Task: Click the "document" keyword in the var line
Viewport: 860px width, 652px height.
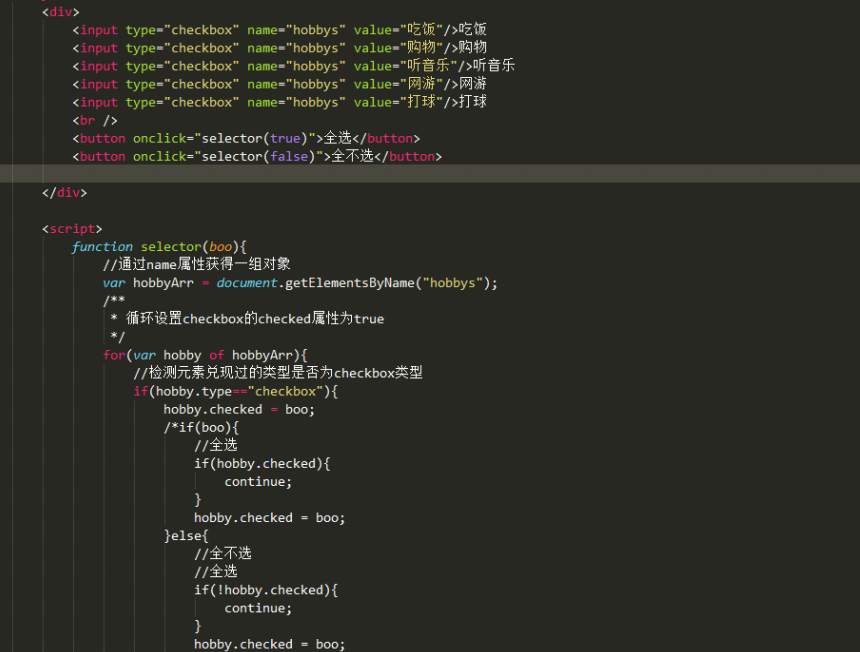Action: (x=247, y=283)
